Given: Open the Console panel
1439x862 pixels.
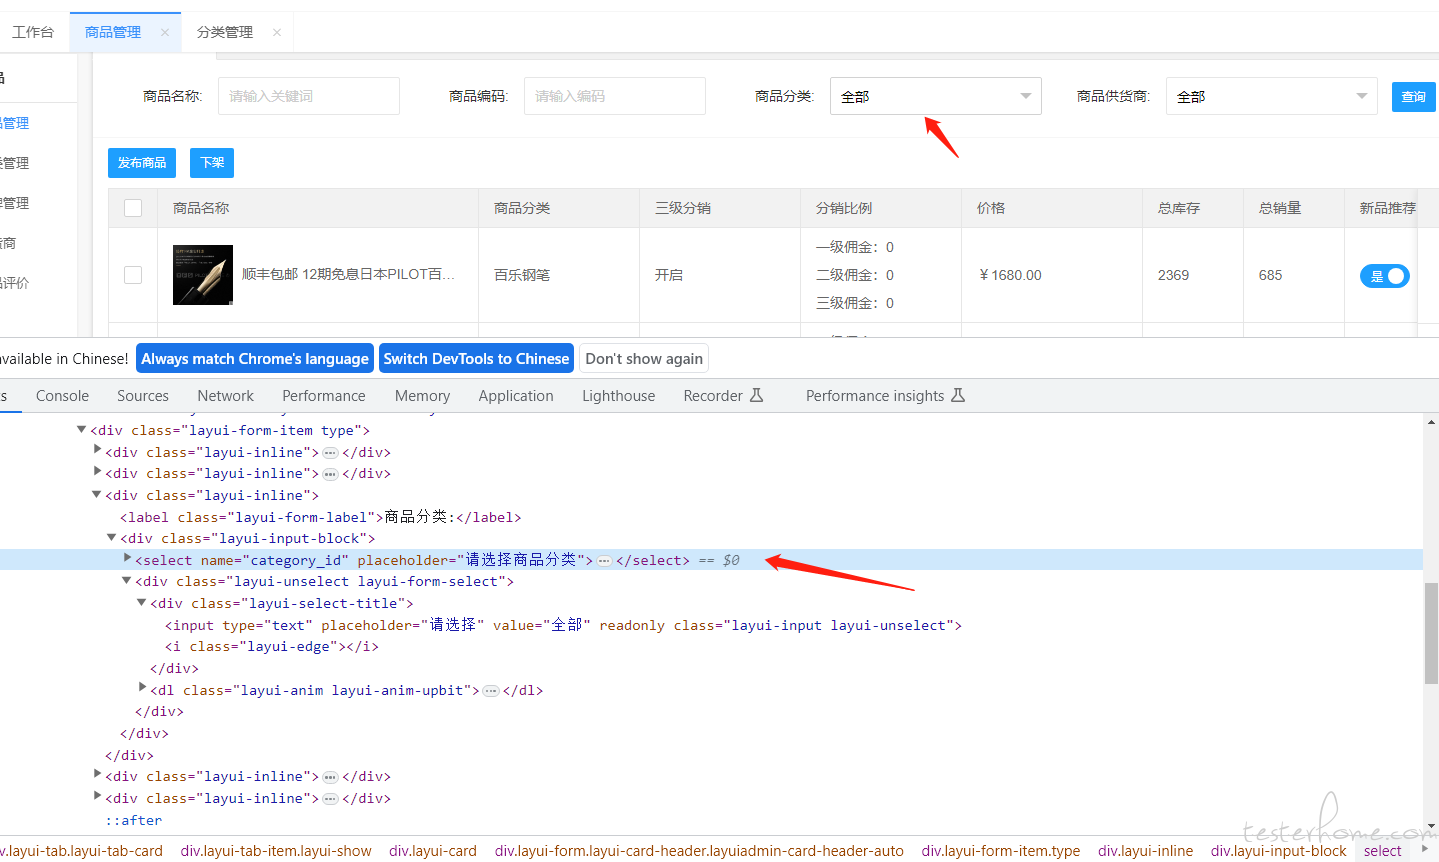Looking at the screenshot, I should click(x=62, y=396).
